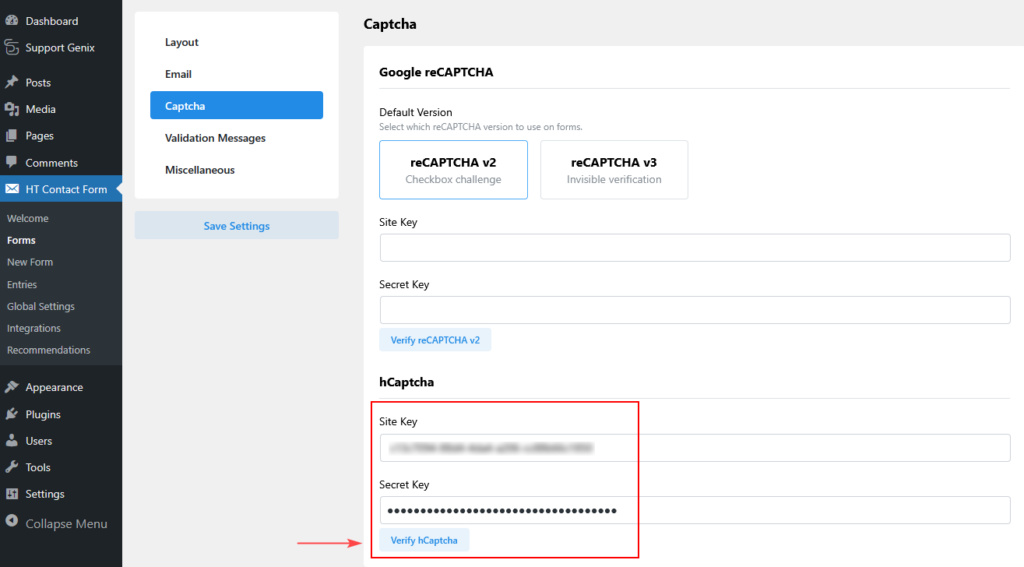
Task: Click the Posts pushpin icon
Action: (x=12, y=83)
